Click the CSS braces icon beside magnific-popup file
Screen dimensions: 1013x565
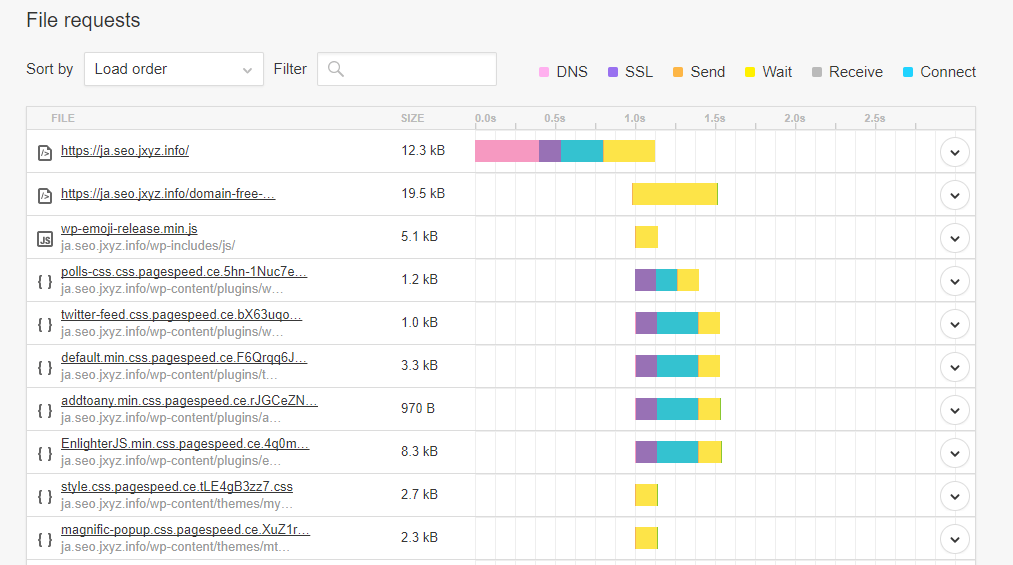44,539
